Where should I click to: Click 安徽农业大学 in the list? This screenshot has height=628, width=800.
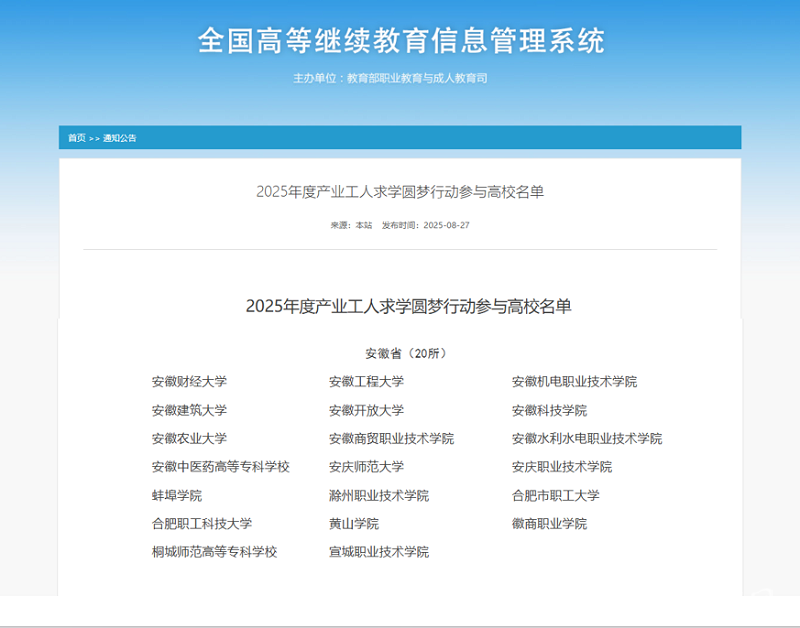189,438
